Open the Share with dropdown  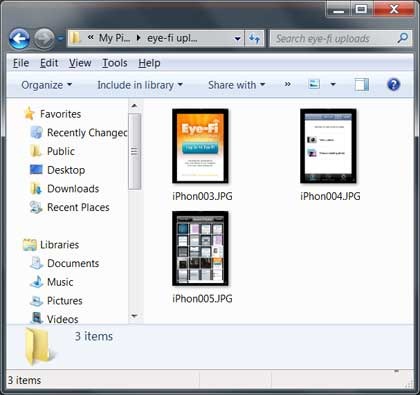point(236,85)
